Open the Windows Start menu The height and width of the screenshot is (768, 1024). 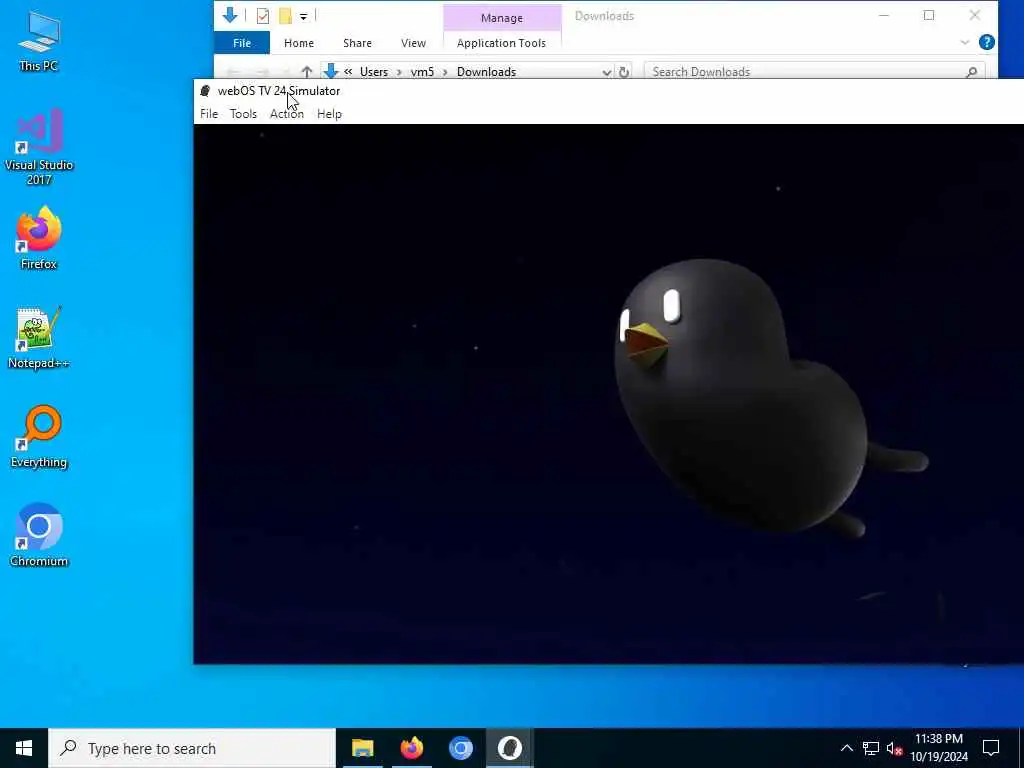[x=24, y=748]
